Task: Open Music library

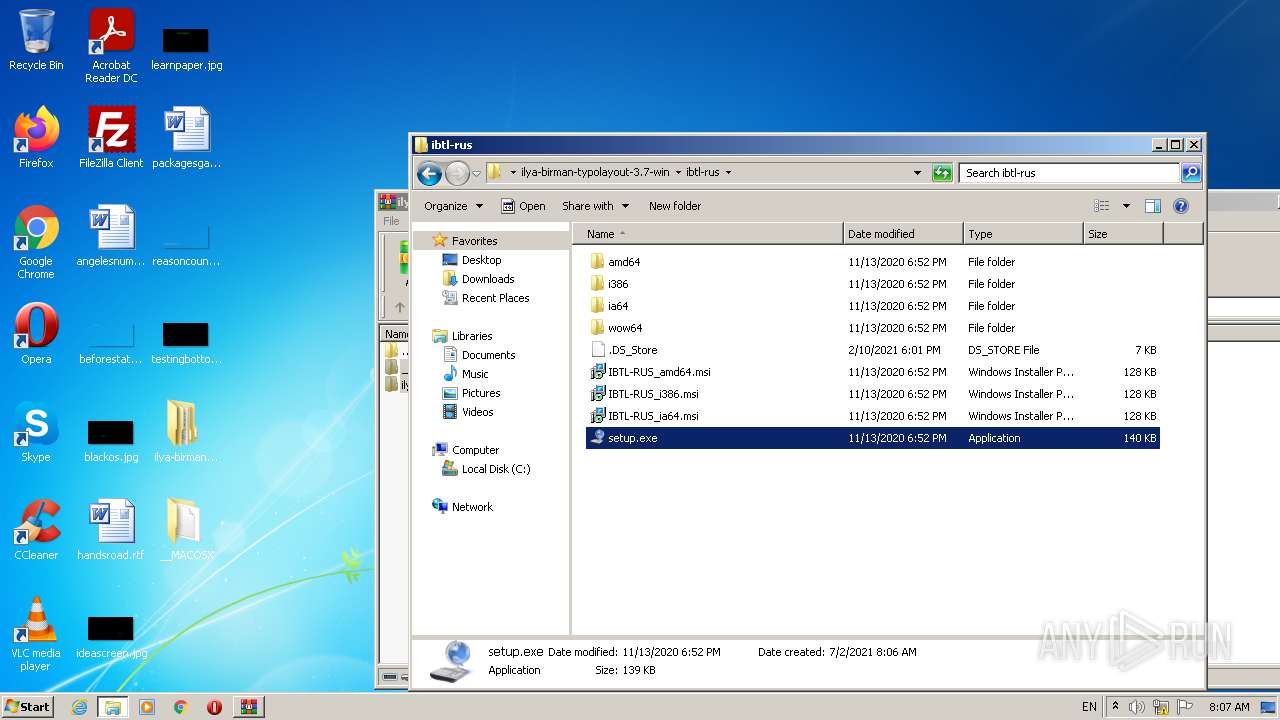Action: 475,374
